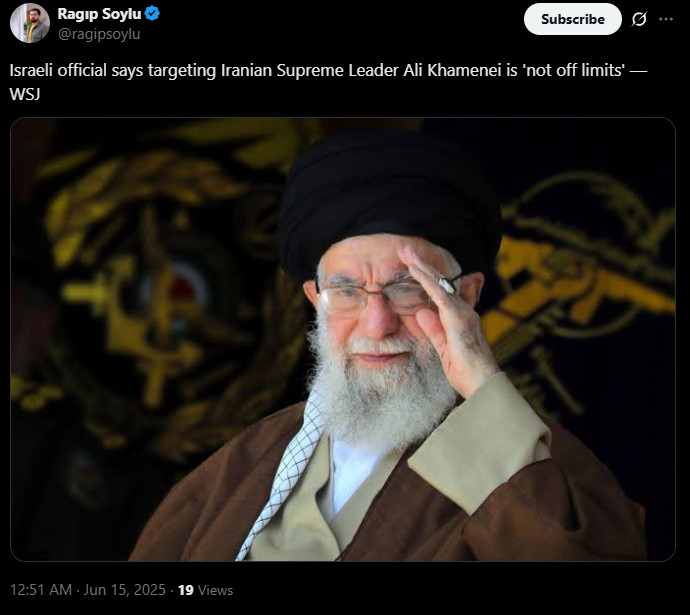Image resolution: width=690 pixels, height=615 pixels.
Task: Click the WSJ text in the tweet
Action: click(x=25, y=94)
